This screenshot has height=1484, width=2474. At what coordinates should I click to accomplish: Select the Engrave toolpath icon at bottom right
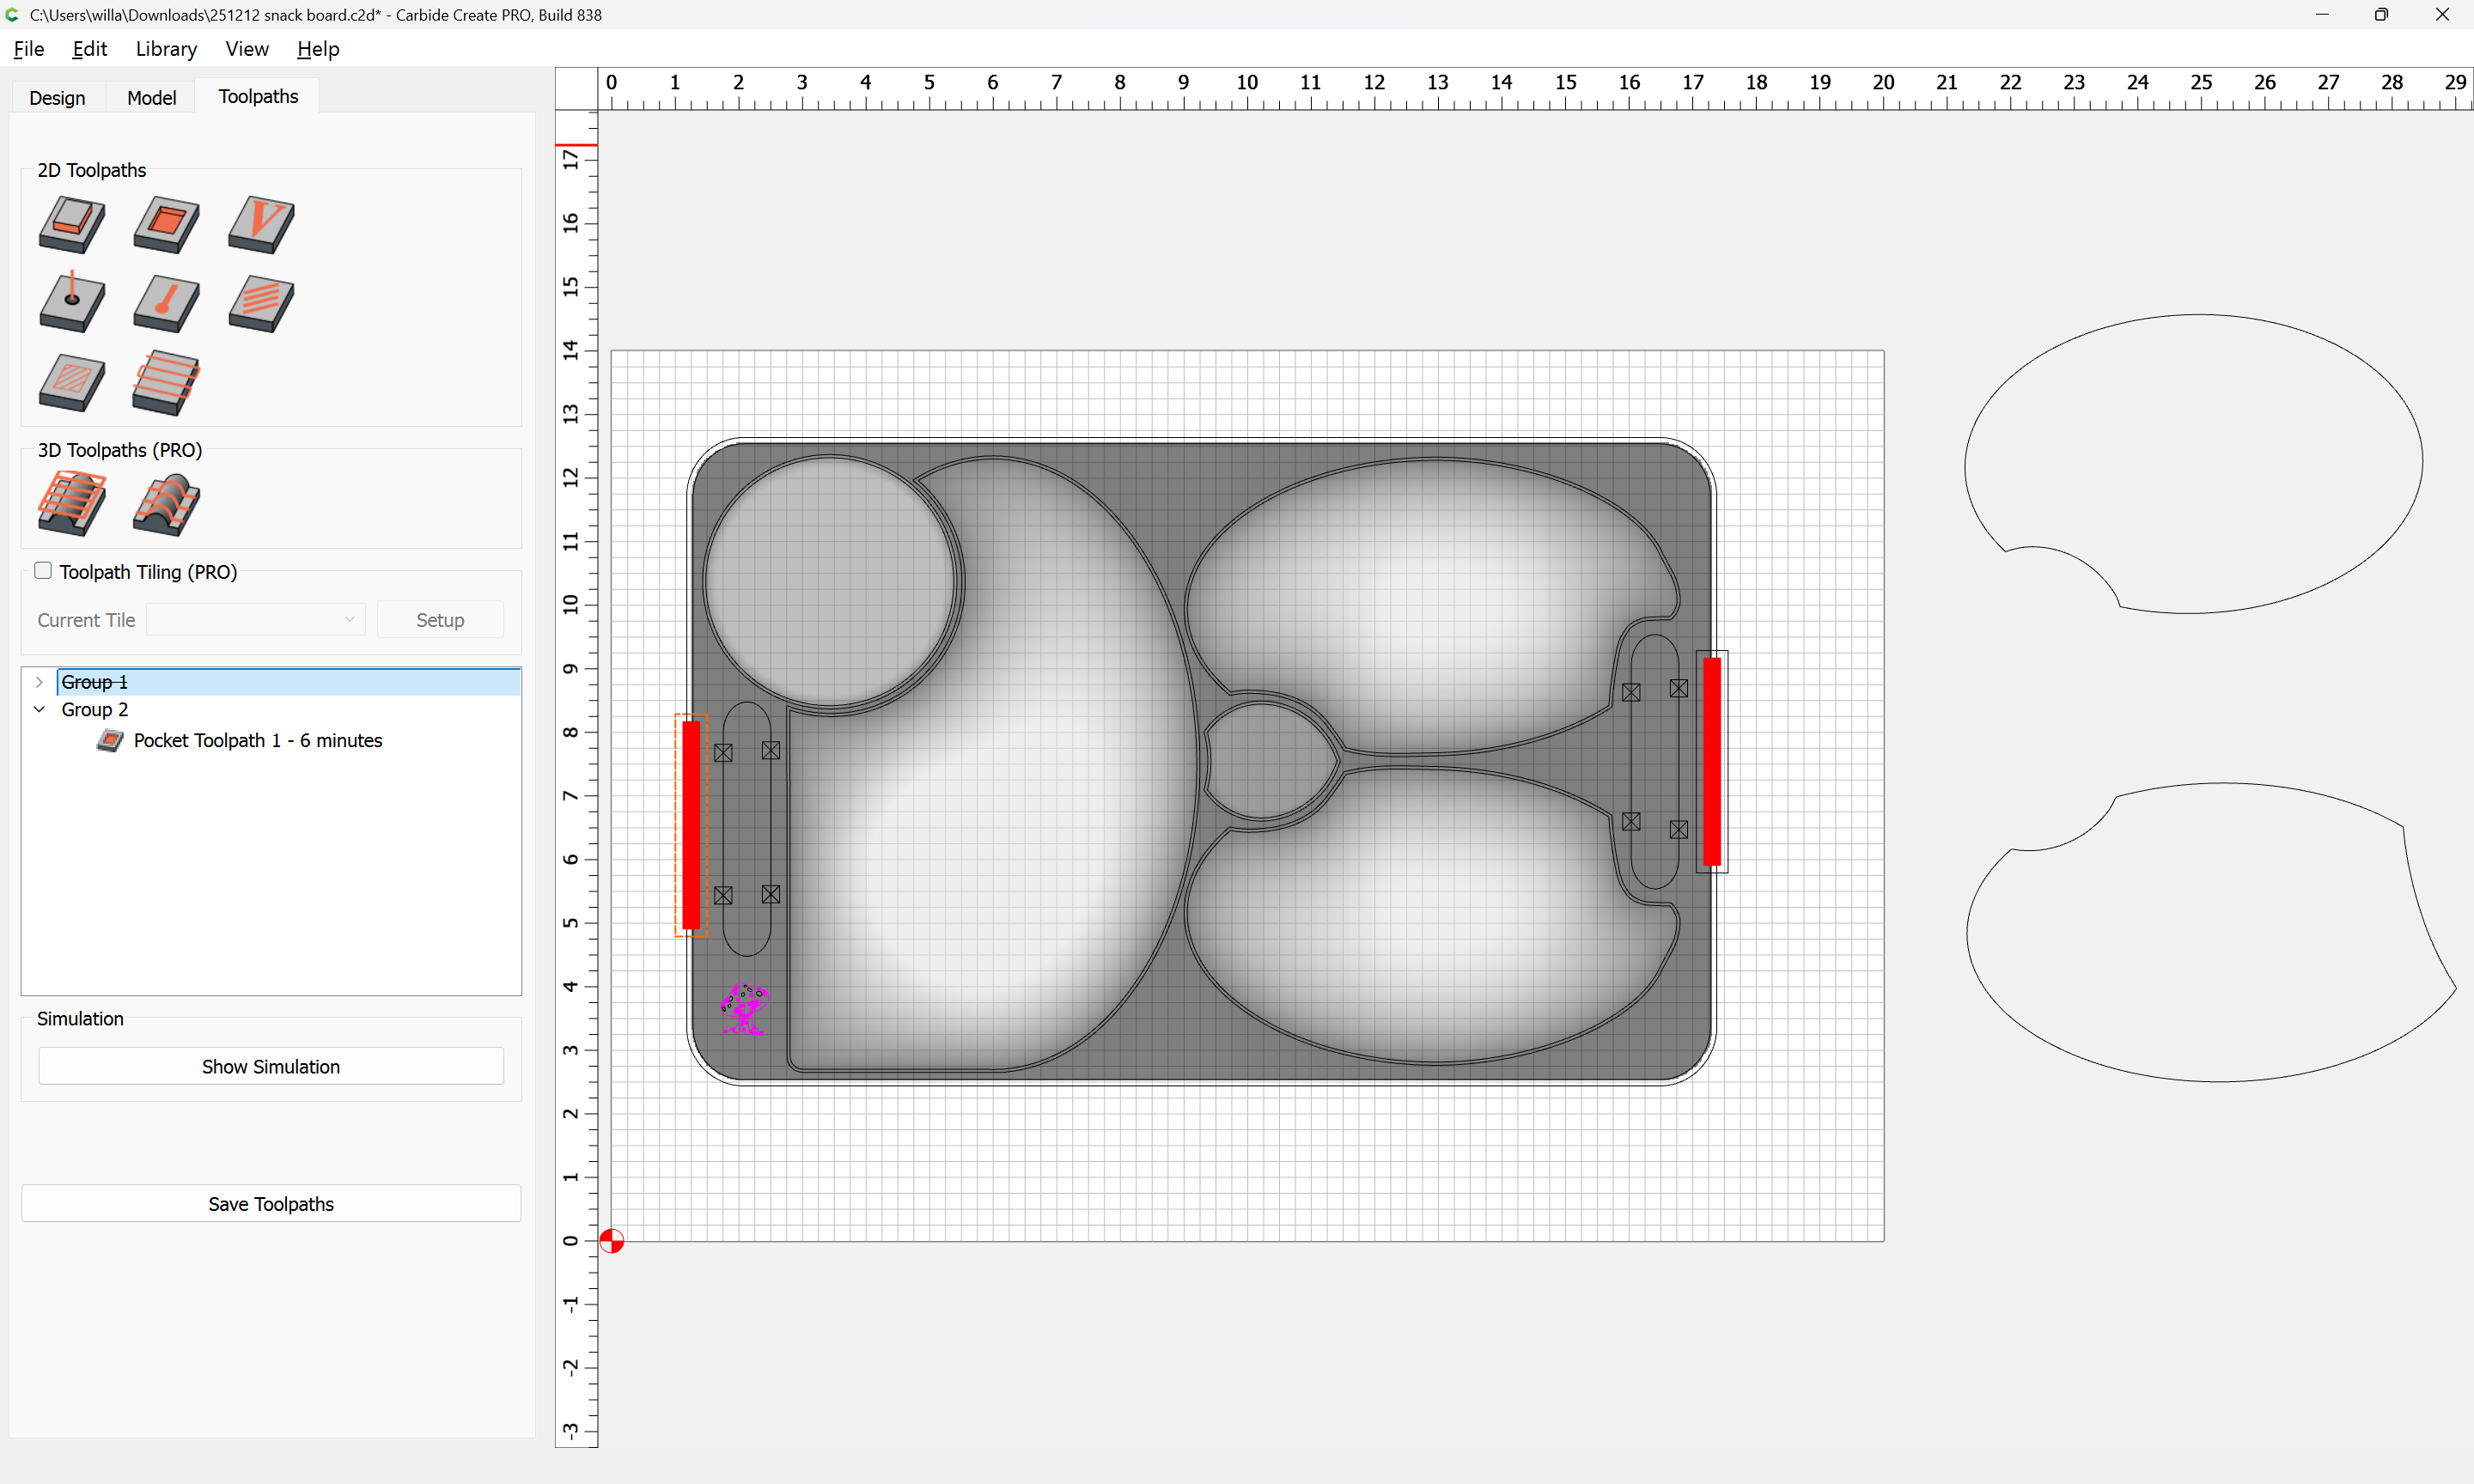coord(166,382)
